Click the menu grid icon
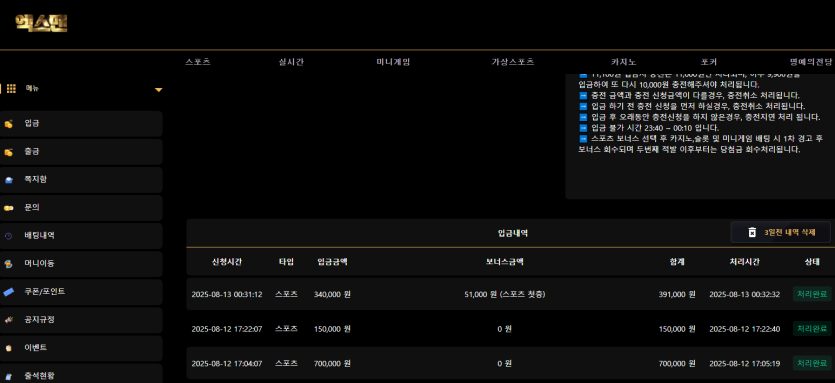 11,89
